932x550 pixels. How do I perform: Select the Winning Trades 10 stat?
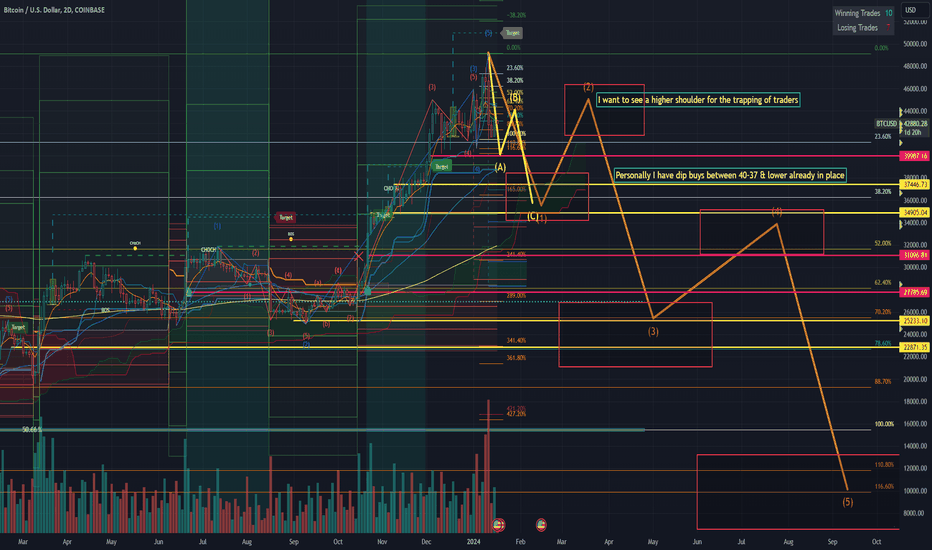863,13
